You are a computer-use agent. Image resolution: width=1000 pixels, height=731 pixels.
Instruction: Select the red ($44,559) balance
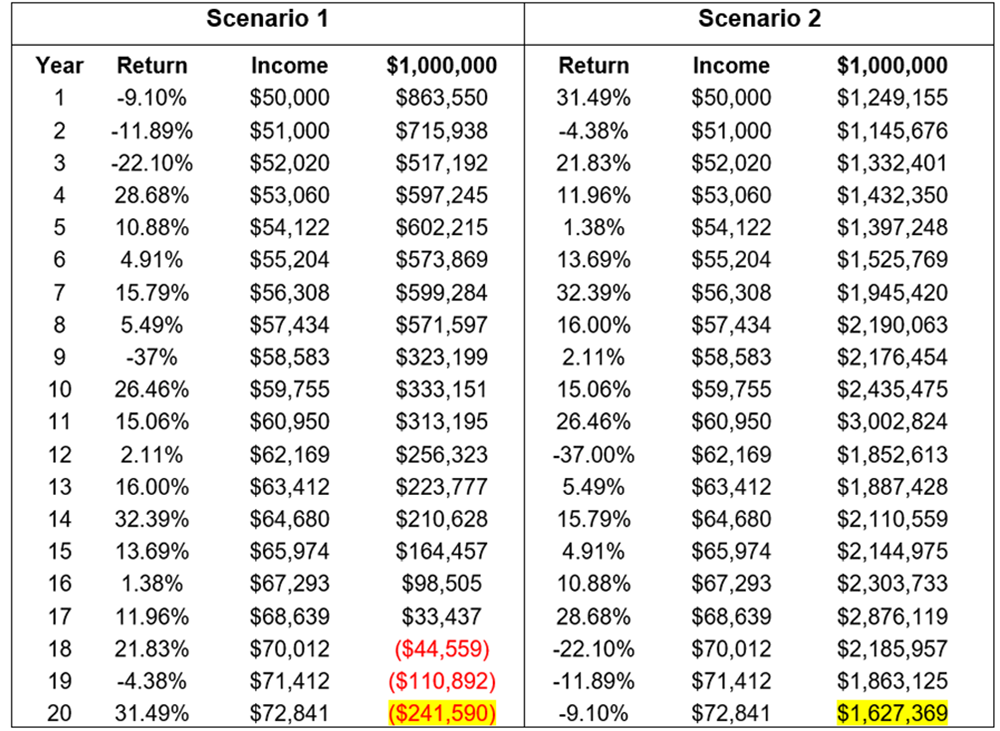click(x=441, y=649)
